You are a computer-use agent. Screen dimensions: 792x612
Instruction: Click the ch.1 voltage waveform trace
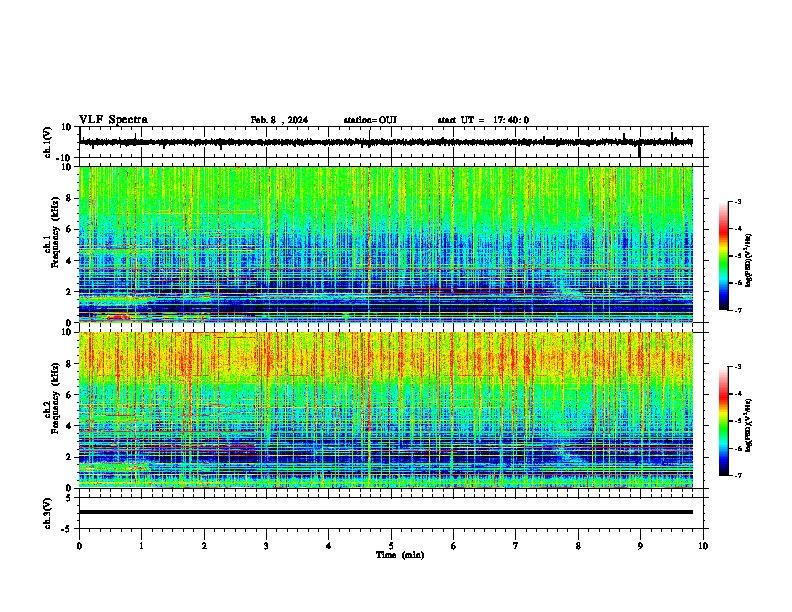coord(385,142)
